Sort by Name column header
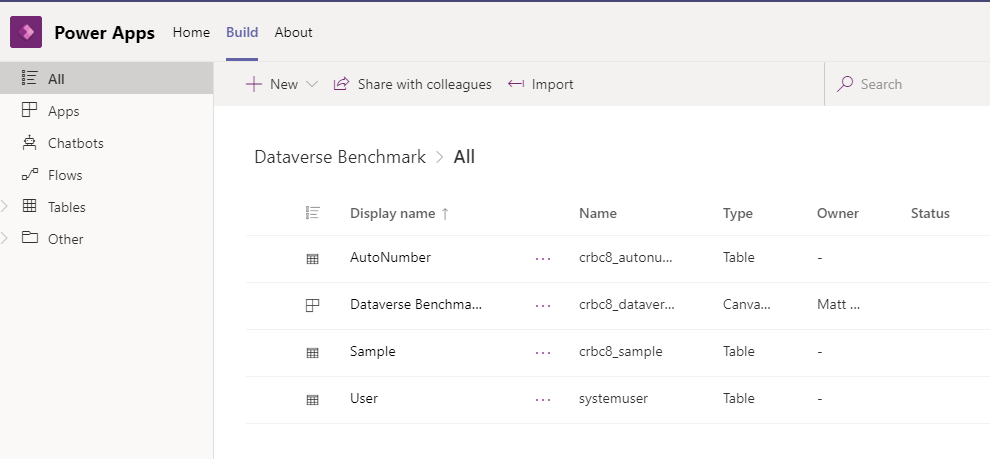This screenshot has height=459, width=990. [597, 213]
